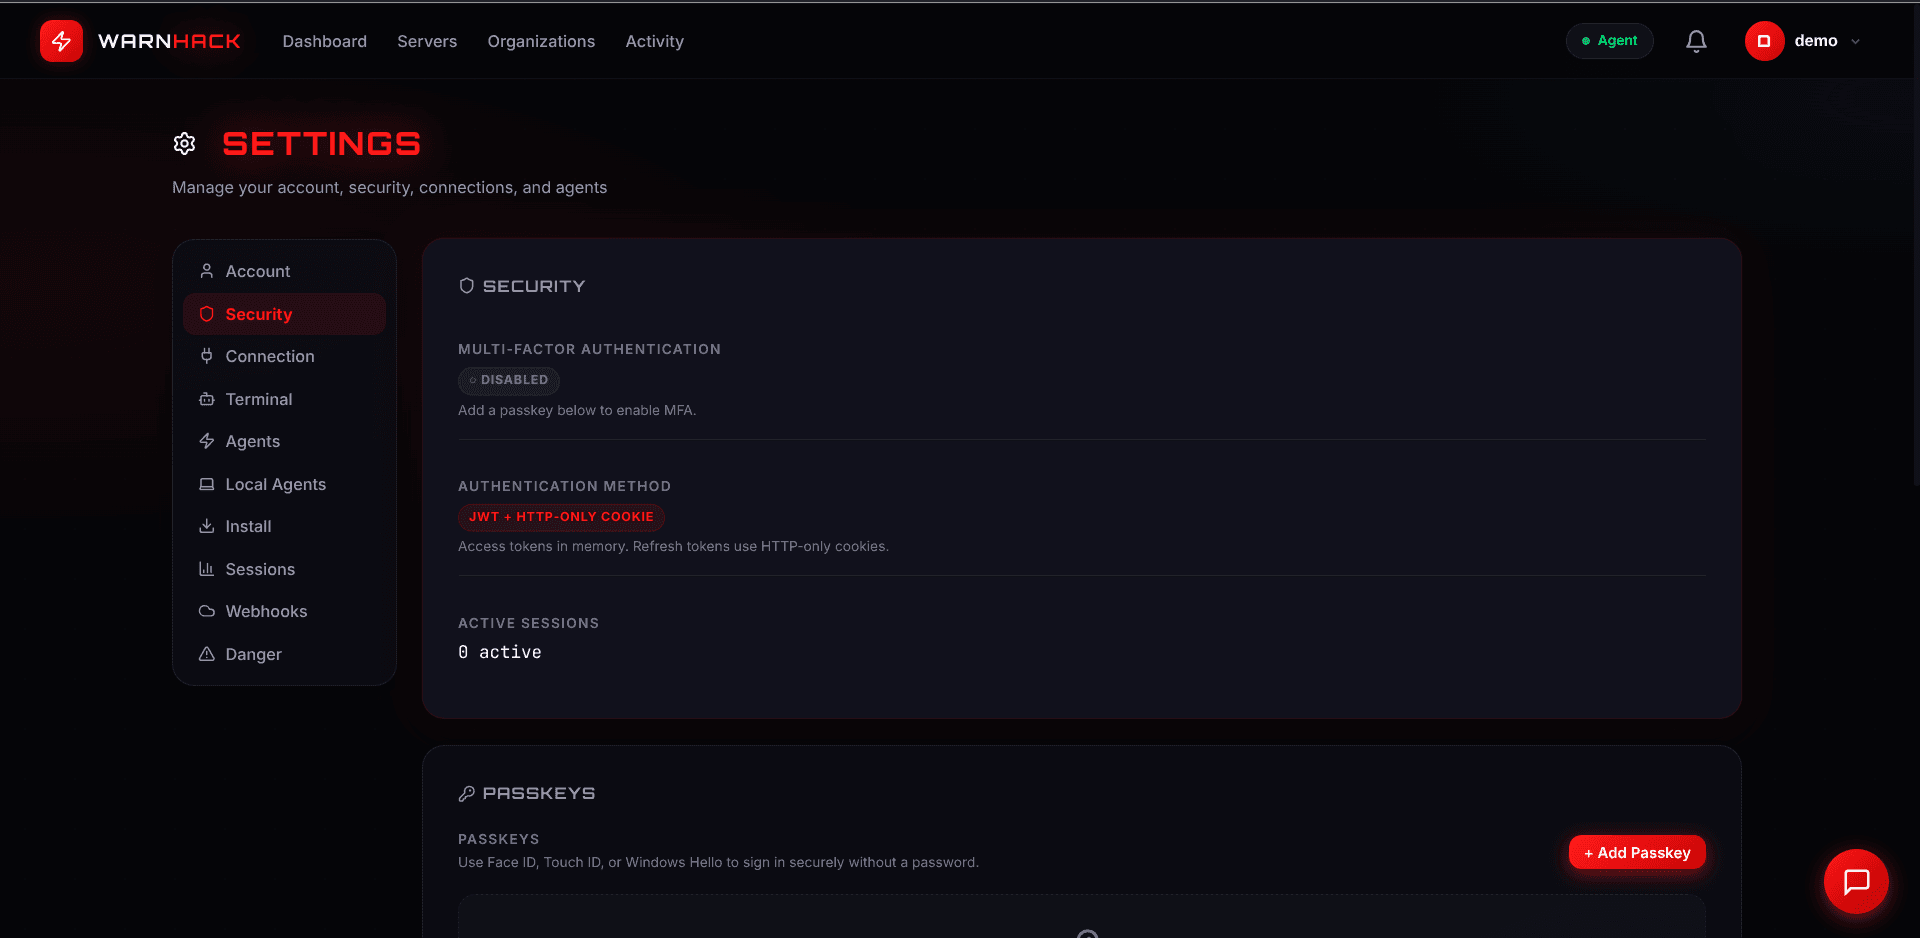Click the WarnHack lightning bolt logo
Viewport: 1920px width, 938px height.
(x=61, y=41)
